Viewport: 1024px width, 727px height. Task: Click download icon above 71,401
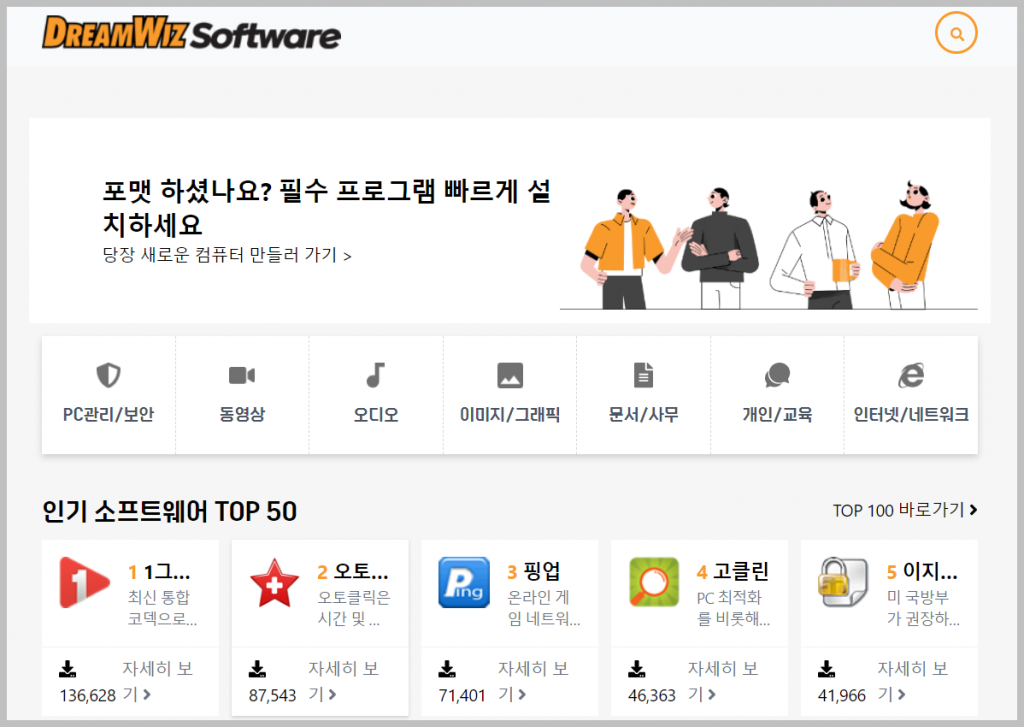point(447,669)
